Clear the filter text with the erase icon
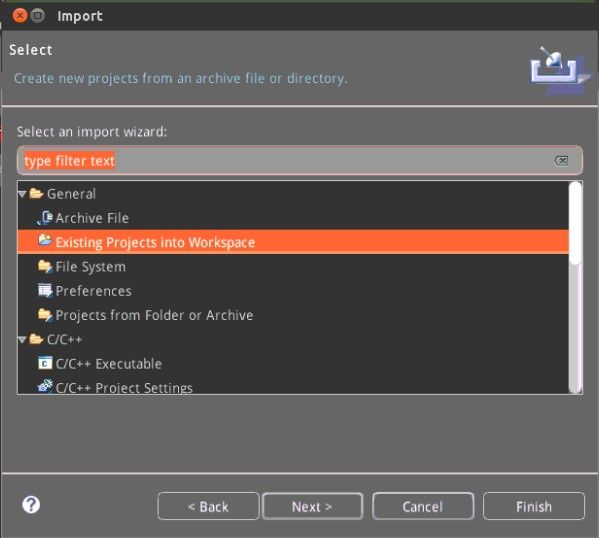This screenshot has width=599, height=538. [x=561, y=160]
